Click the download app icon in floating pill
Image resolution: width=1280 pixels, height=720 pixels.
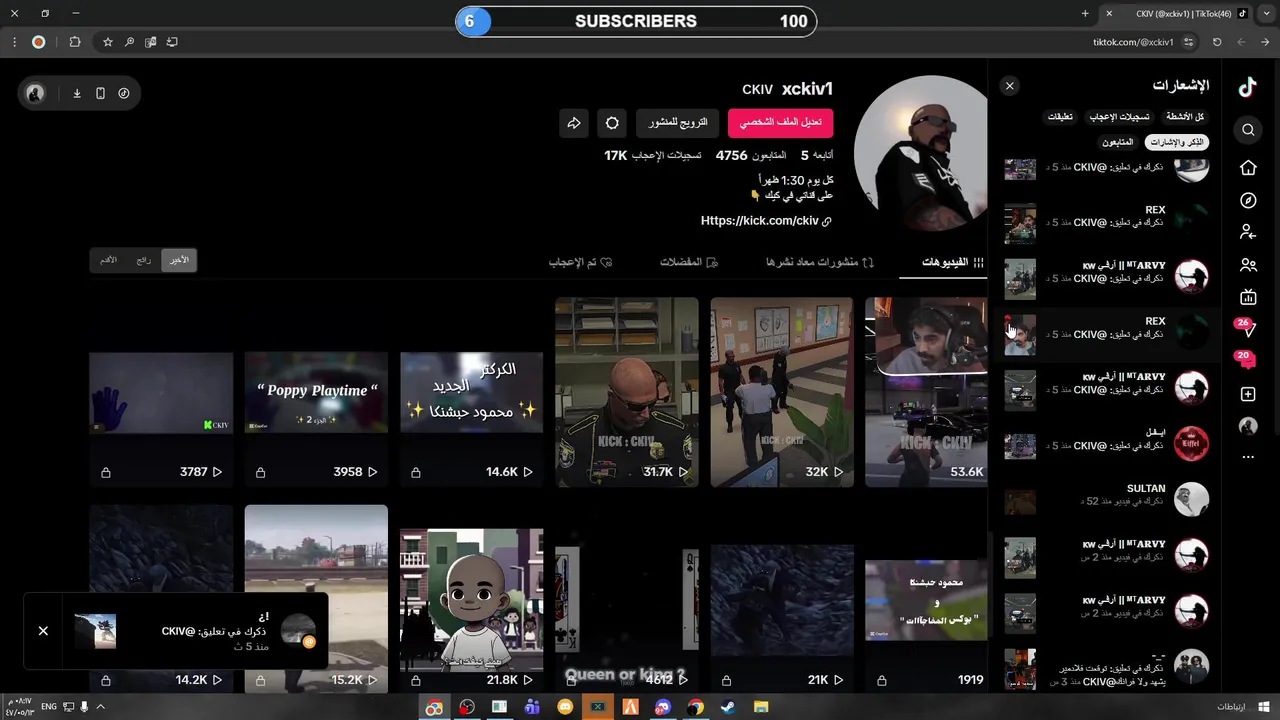[77, 93]
